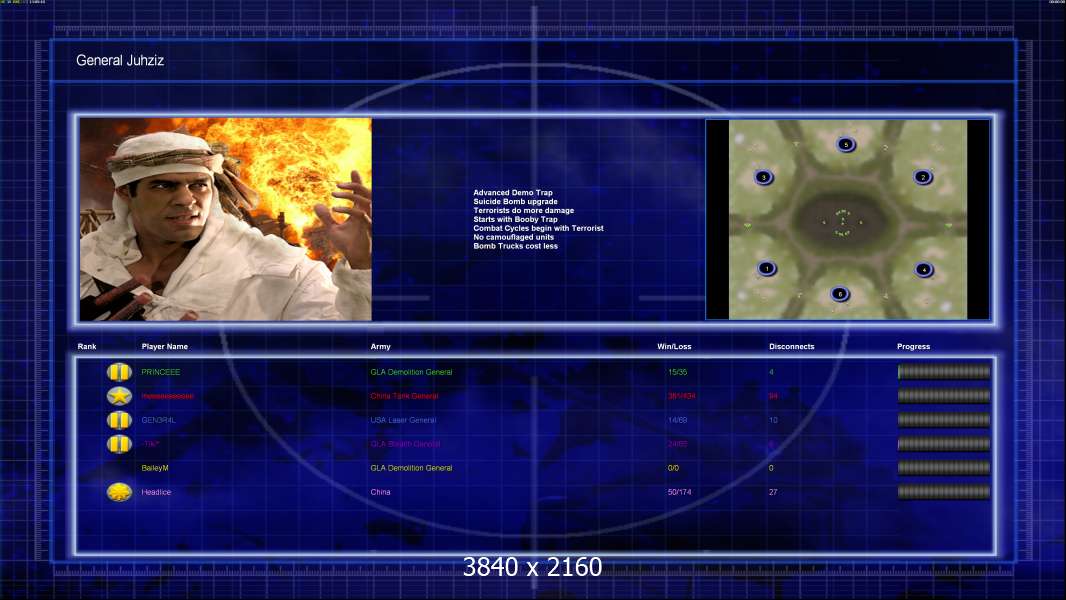Image resolution: width=1066 pixels, height=600 pixels.
Task: Click PRINCEEE's disconnects value 4
Action: pyautogui.click(x=771, y=372)
